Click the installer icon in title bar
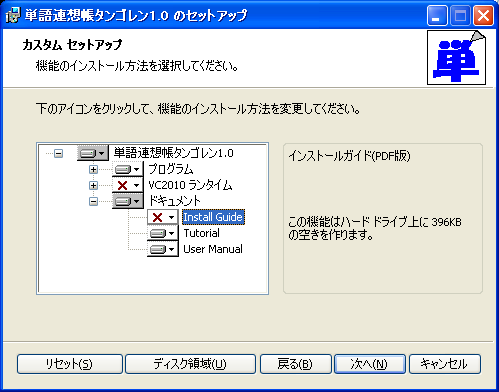The height and width of the screenshot is (392, 499). click(13, 15)
